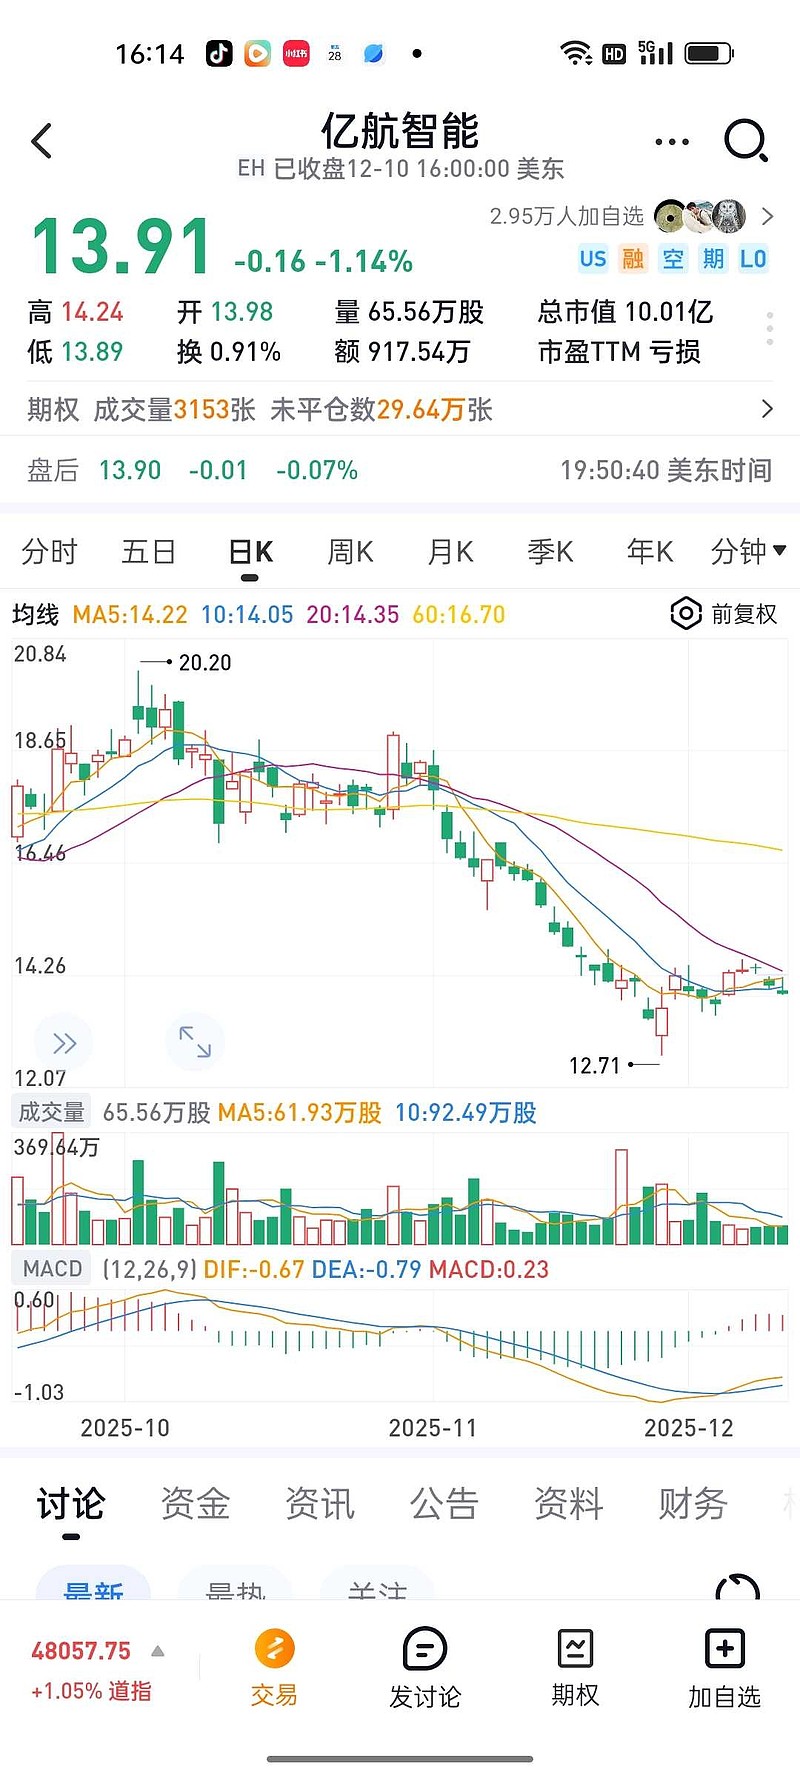Open the search magnifier icon
This screenshot has height=1778, width=800.
(x=745, y=141)
